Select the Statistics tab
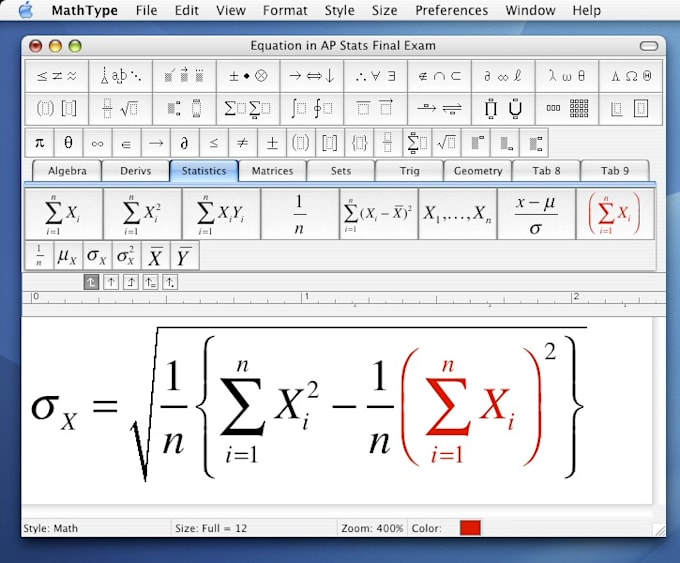 pos(204,171)
